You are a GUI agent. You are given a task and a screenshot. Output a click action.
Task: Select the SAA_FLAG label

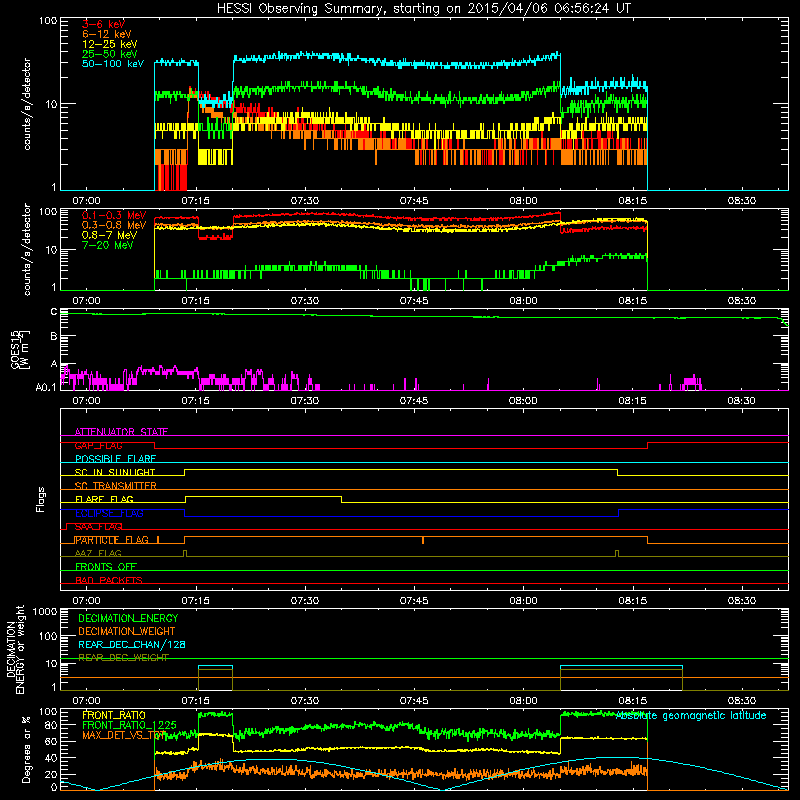98,527
